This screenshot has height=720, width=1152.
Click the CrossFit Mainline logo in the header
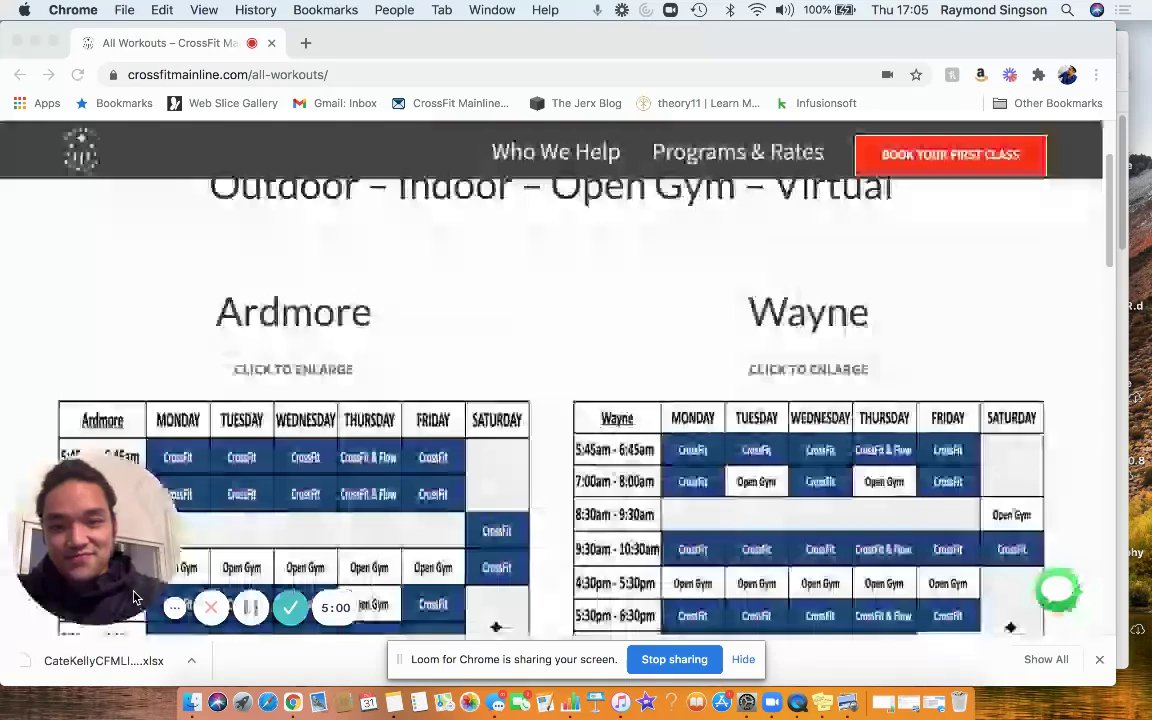coord(81,150)
